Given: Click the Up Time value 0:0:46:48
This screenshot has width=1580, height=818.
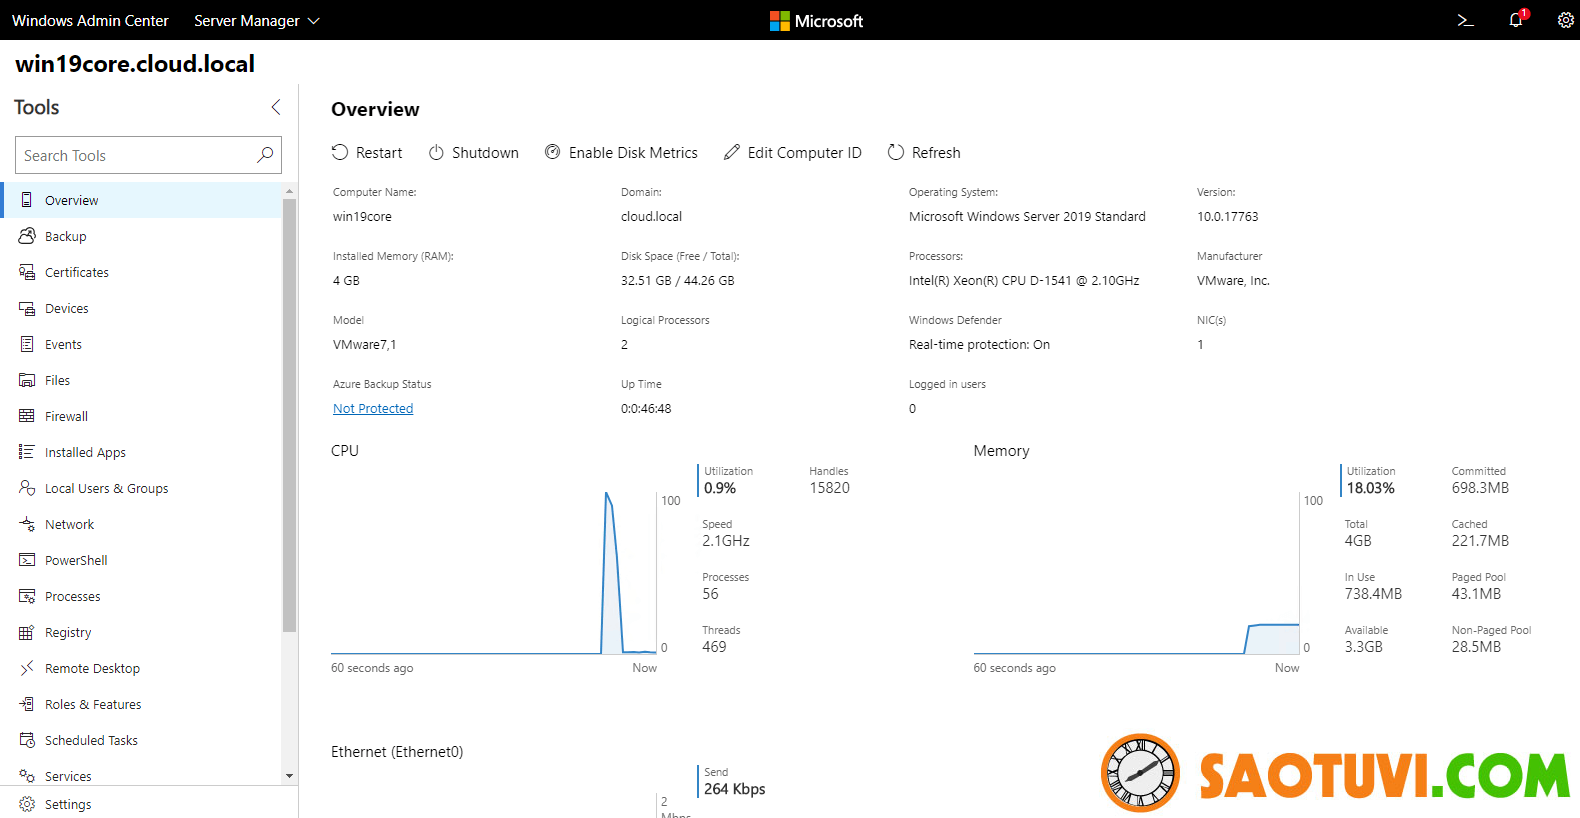Looking at the screenshot, I should tap(646, 408).
